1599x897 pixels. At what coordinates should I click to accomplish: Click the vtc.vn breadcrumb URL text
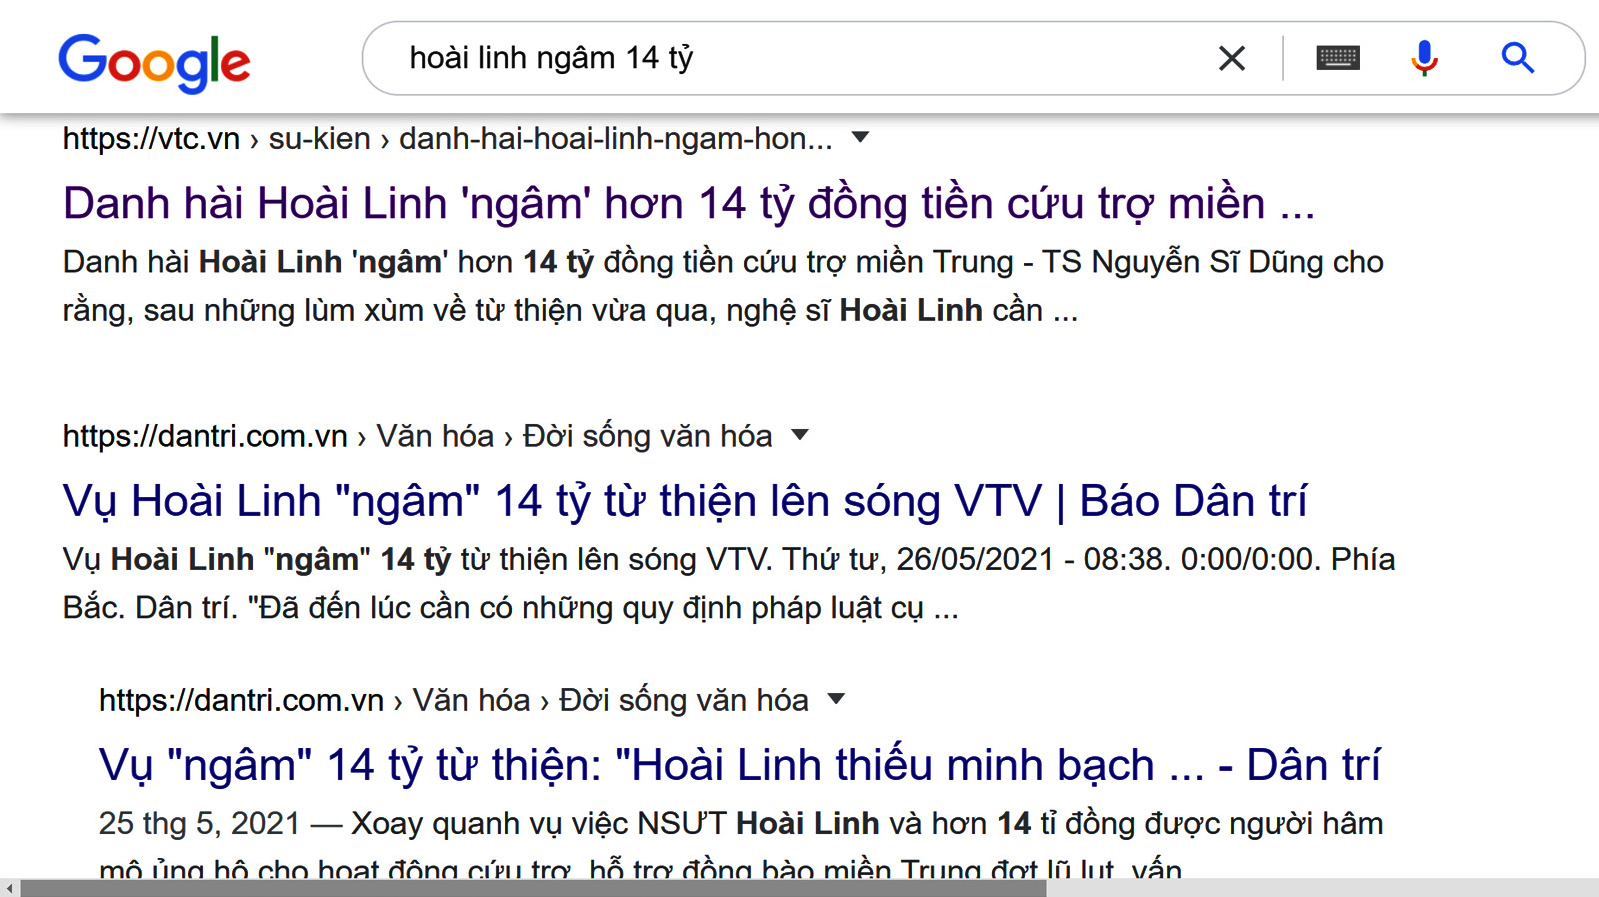[x=447, y=138]
